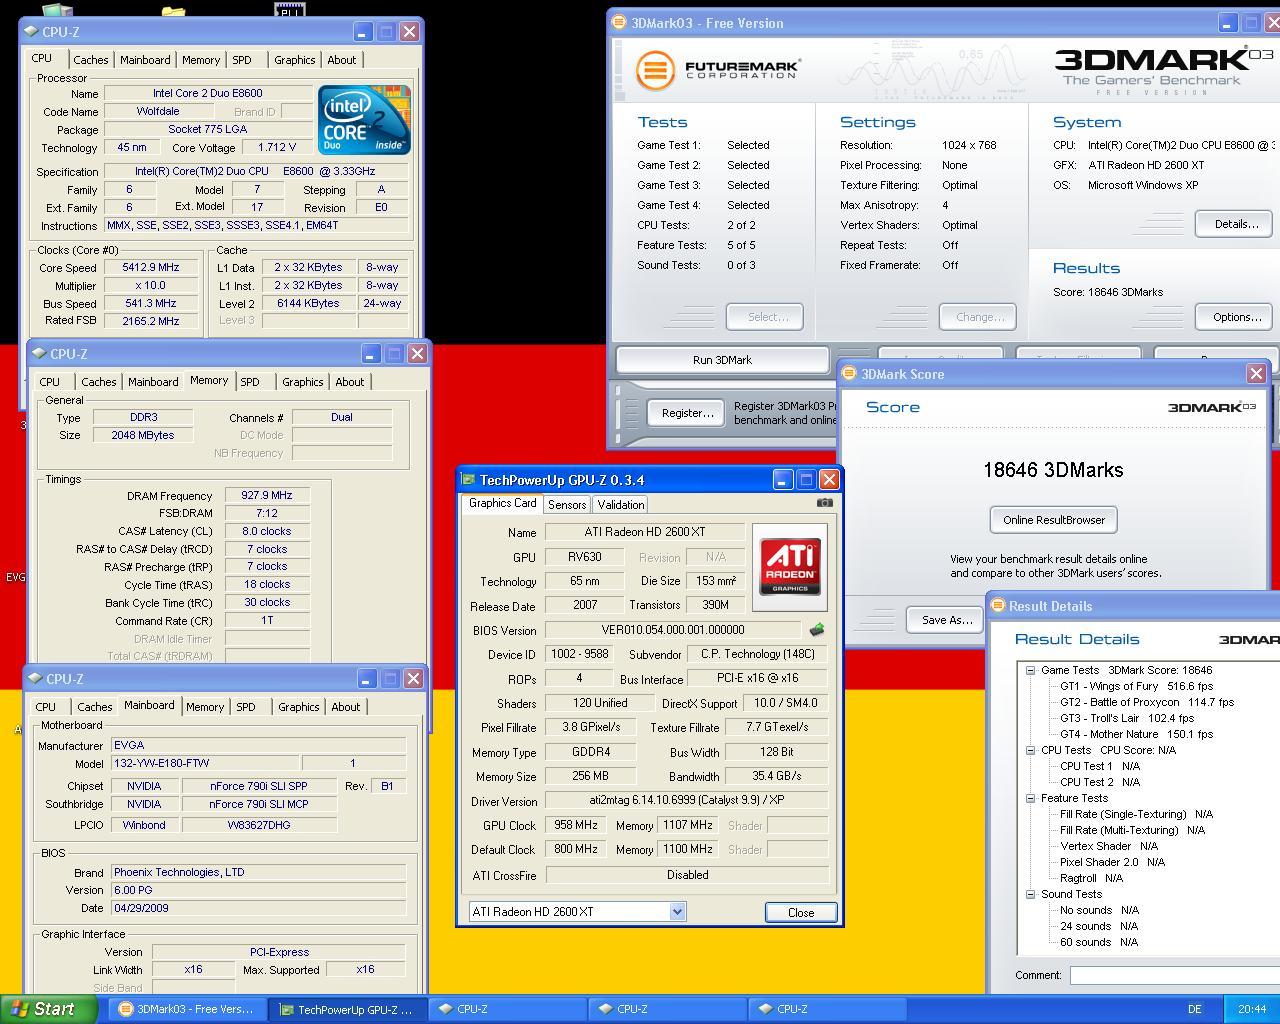This screenshot has width=1280, height=1024.
Task: Click the taskbar clock showing 20:44
Action: coord(1252,1009)
